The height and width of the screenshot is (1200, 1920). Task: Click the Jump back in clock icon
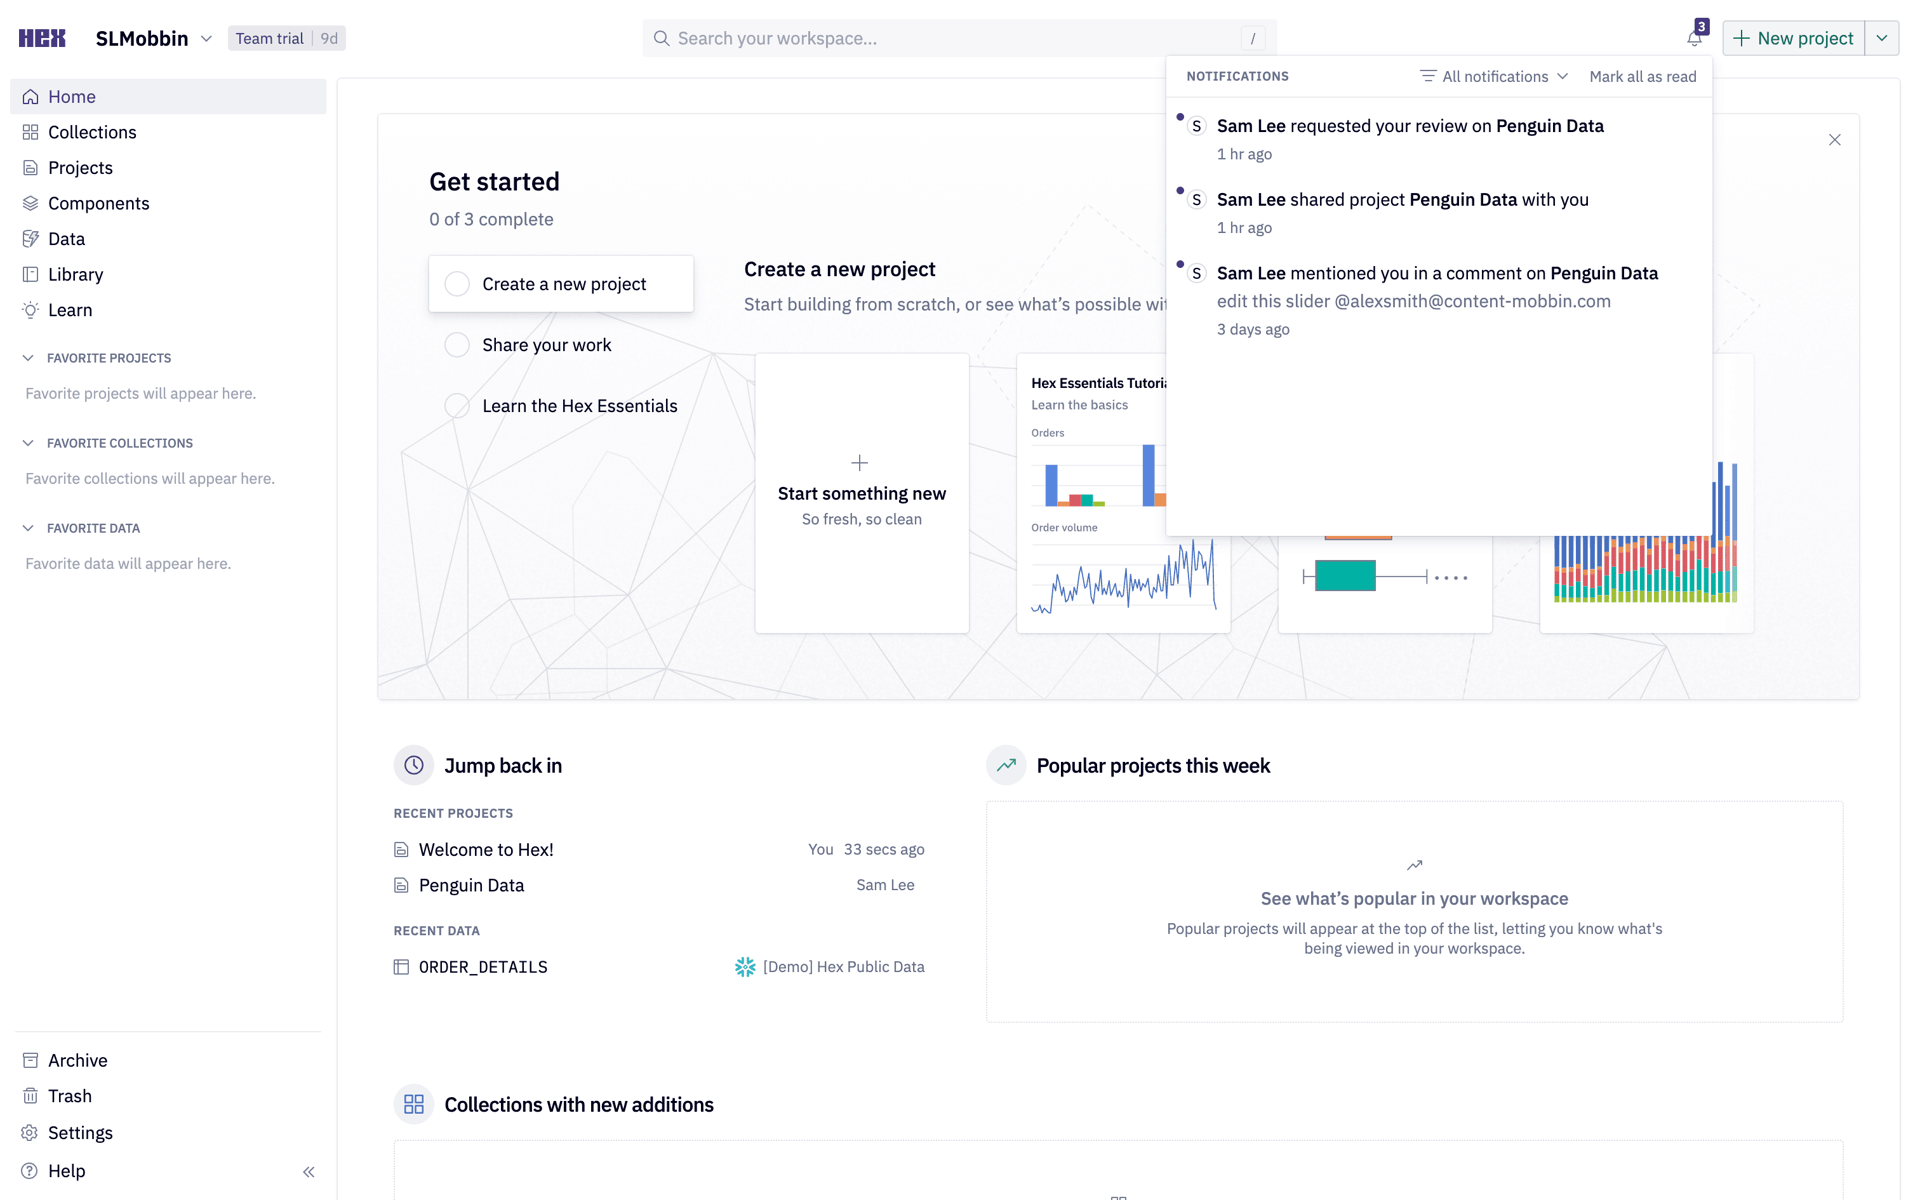(x=414, y=766)
